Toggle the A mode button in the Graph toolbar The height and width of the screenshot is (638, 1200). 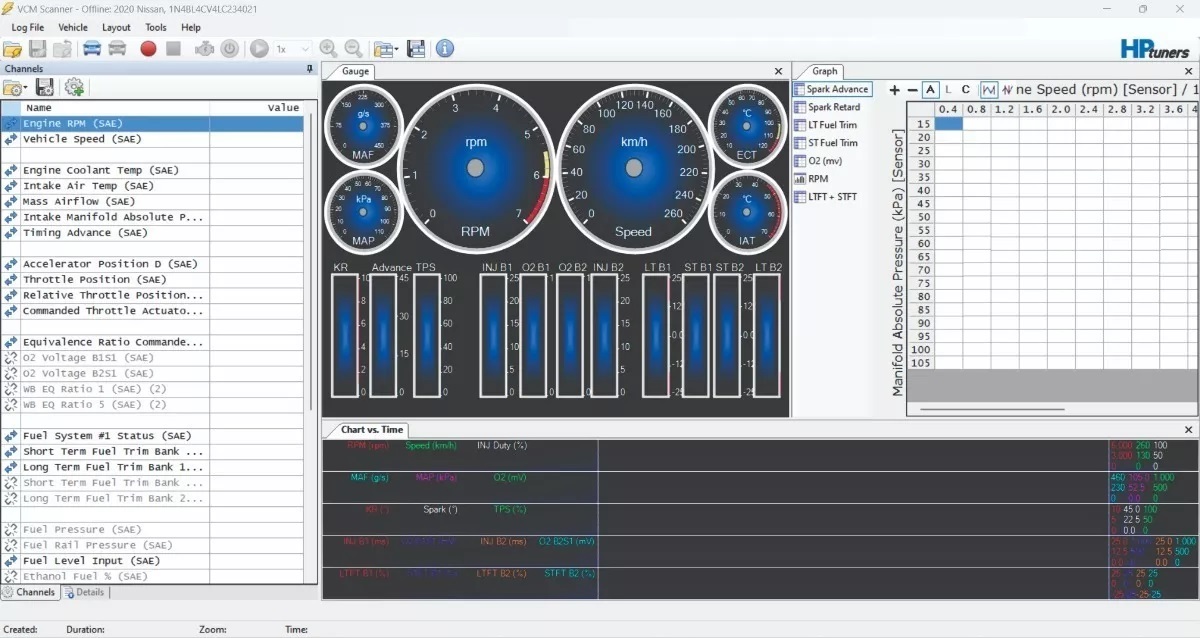(x=930, y=90)
